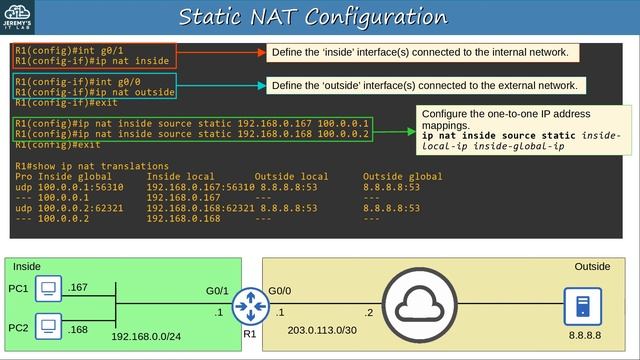Click the PC2 computer icon
Screen dimensions: 640x360
[48, 326]
